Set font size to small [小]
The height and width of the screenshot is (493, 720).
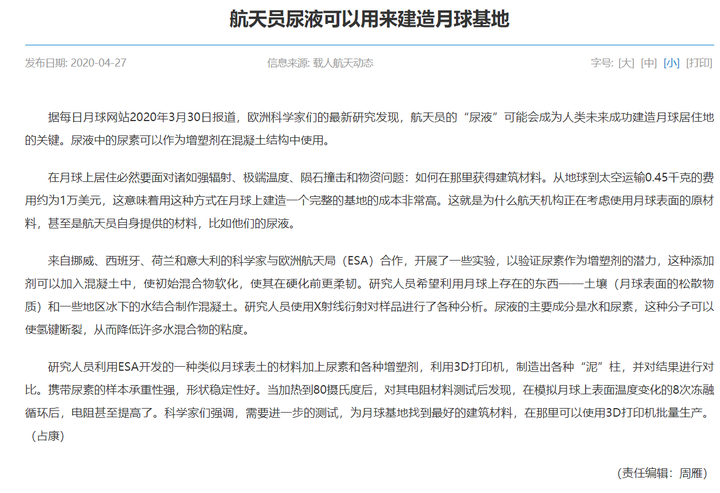[671, 63]
